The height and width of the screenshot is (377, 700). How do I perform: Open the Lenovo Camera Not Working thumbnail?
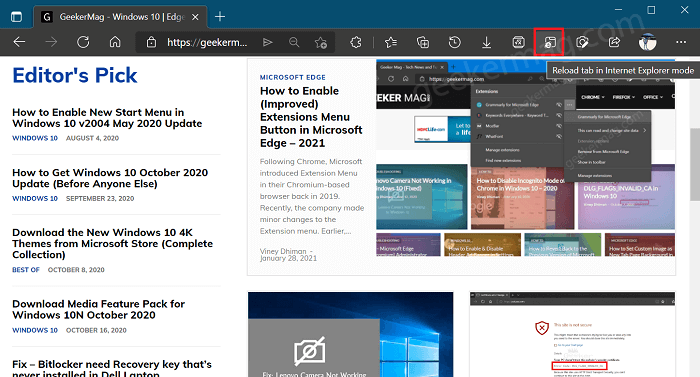pyautogui.click(x=350, y=335)
